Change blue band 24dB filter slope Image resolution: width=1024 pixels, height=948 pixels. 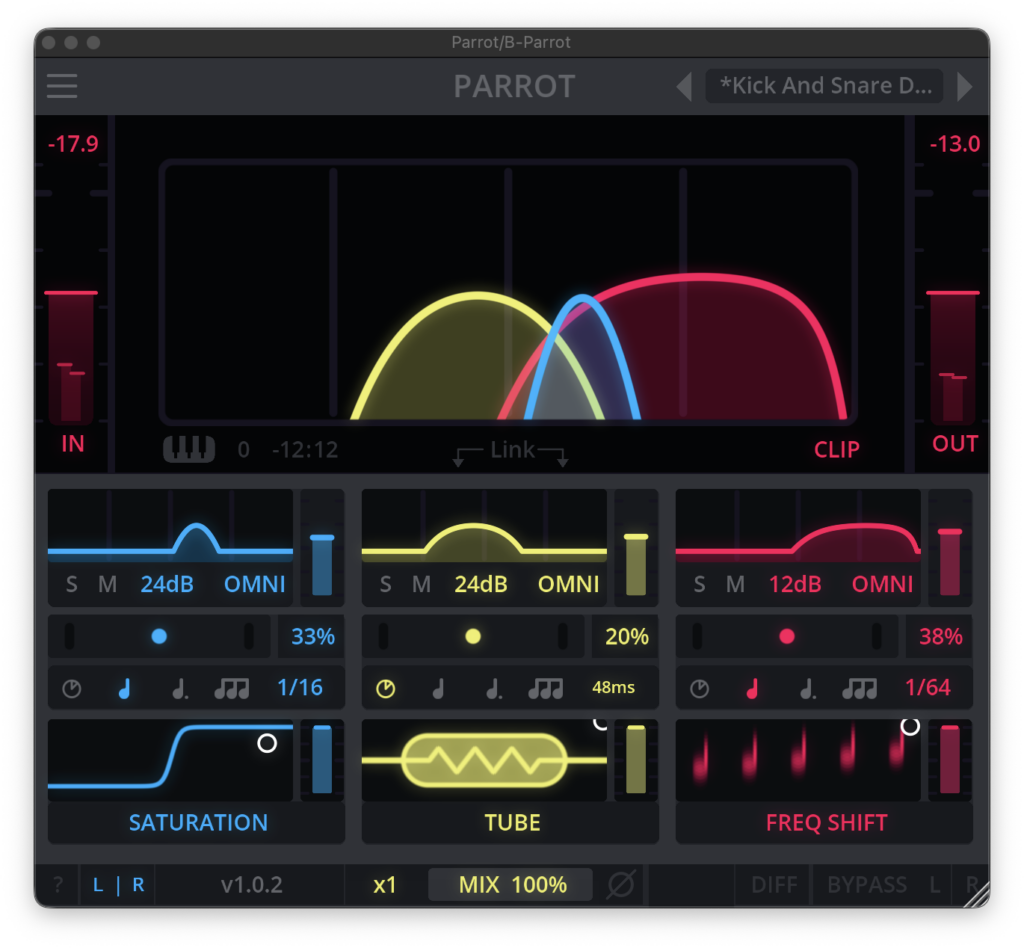pos(167,584)
